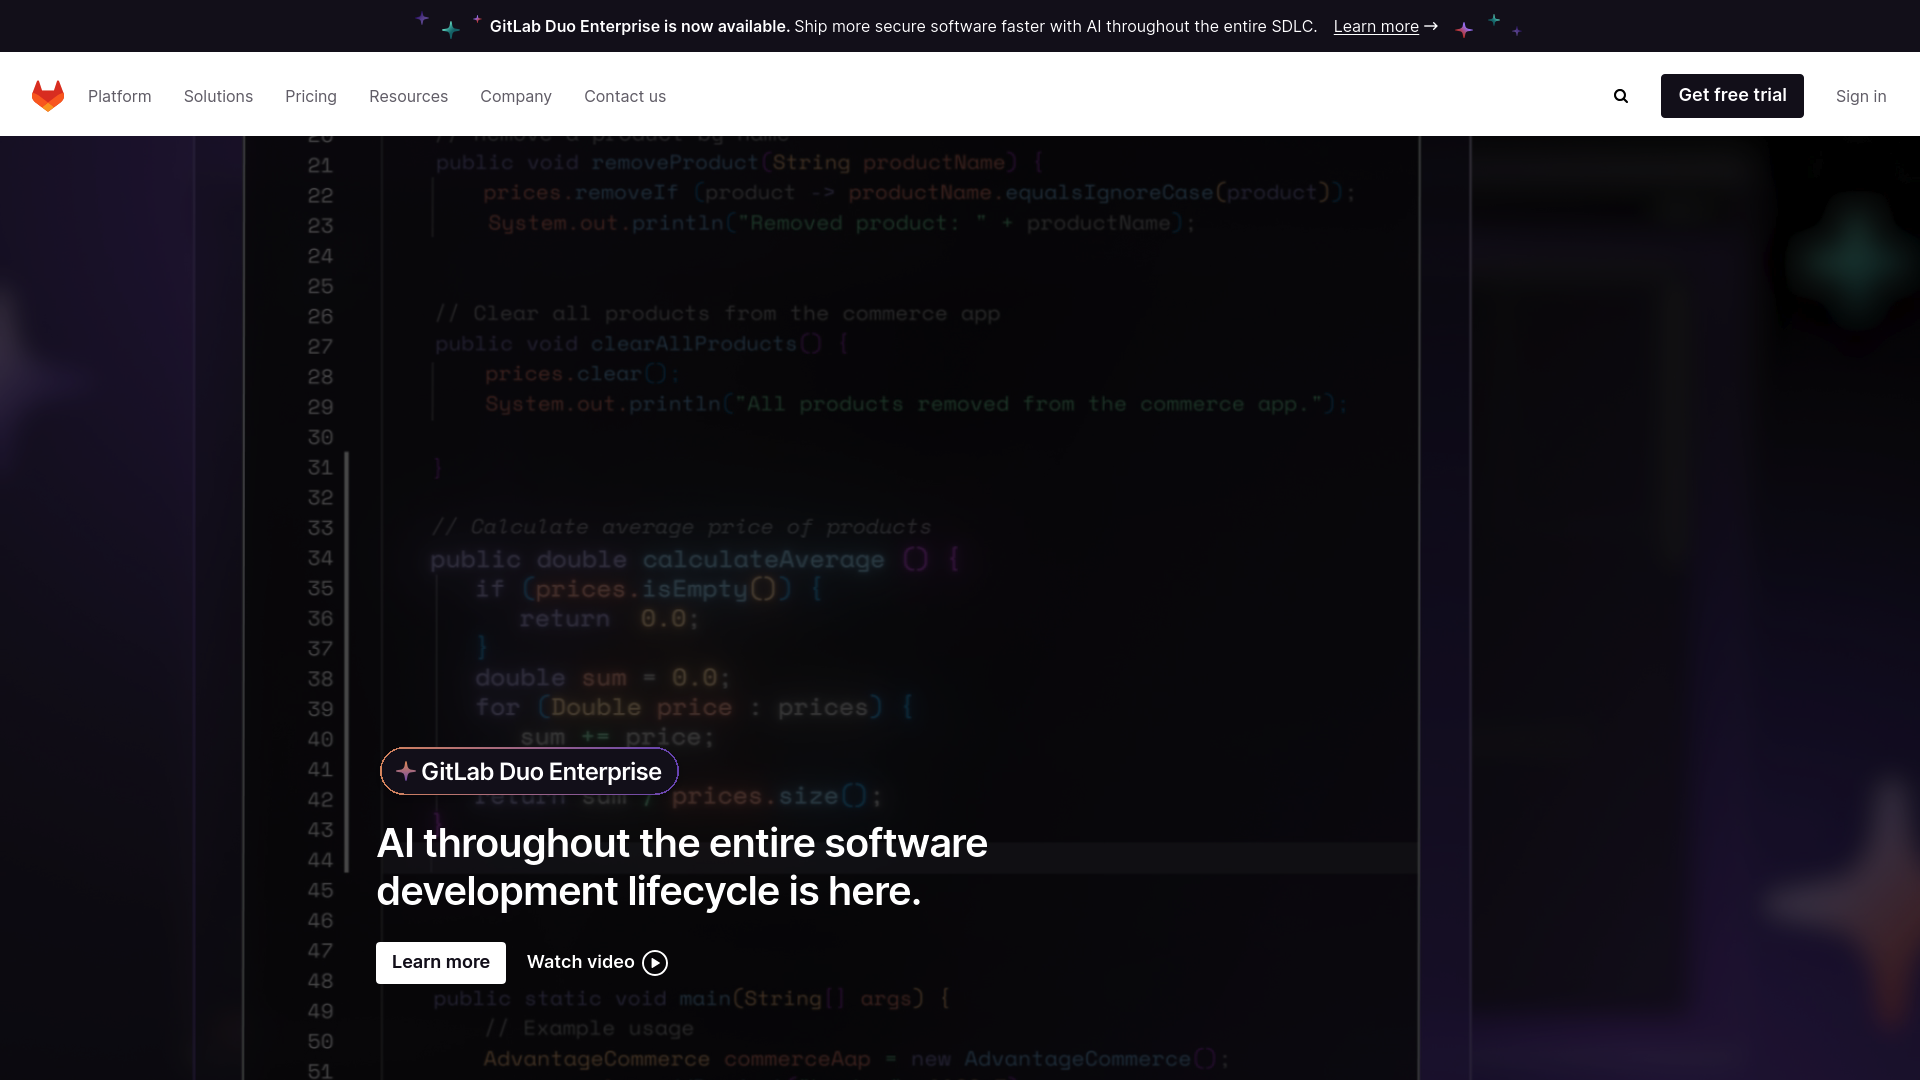Click the sparkle icon in Duo Enterprise pill
The image size is (1920, 1080).
[x=405, y=770]
